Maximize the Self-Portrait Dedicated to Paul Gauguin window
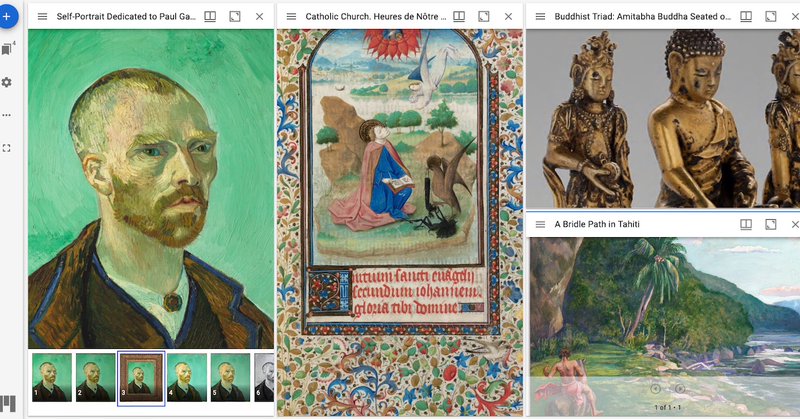The height and width of the screenshot is (419, 800). coord(235,16)
